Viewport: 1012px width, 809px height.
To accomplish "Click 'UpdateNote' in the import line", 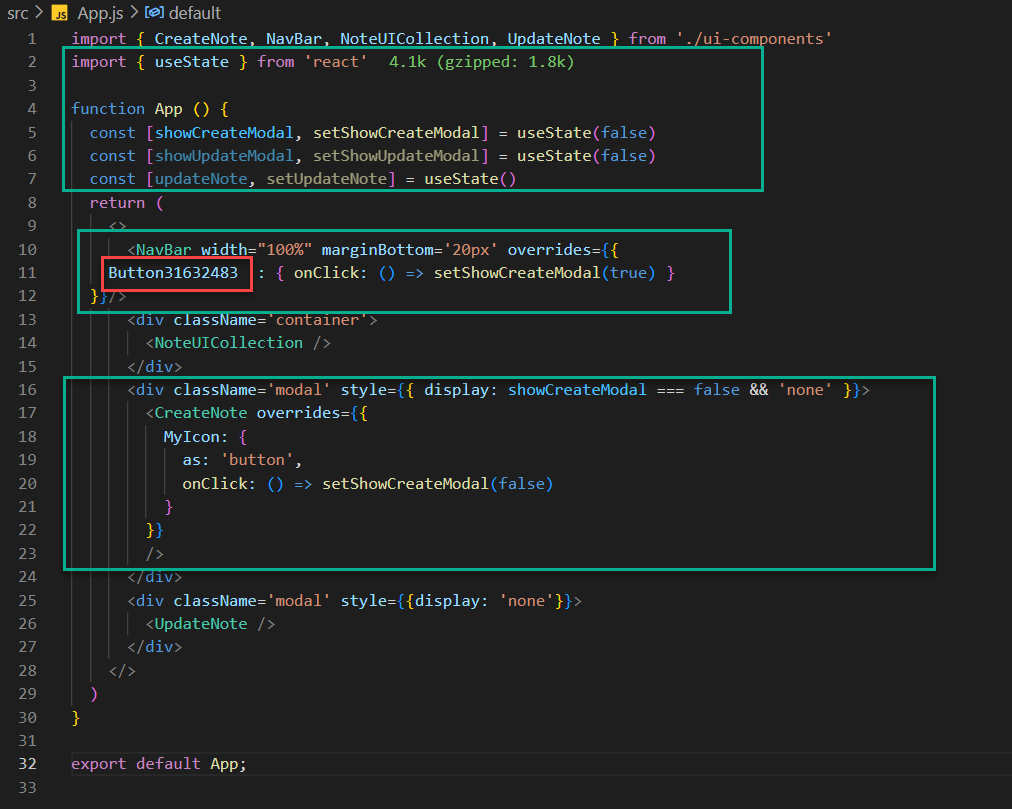I will pyautogui.click(x=554, y=39).
